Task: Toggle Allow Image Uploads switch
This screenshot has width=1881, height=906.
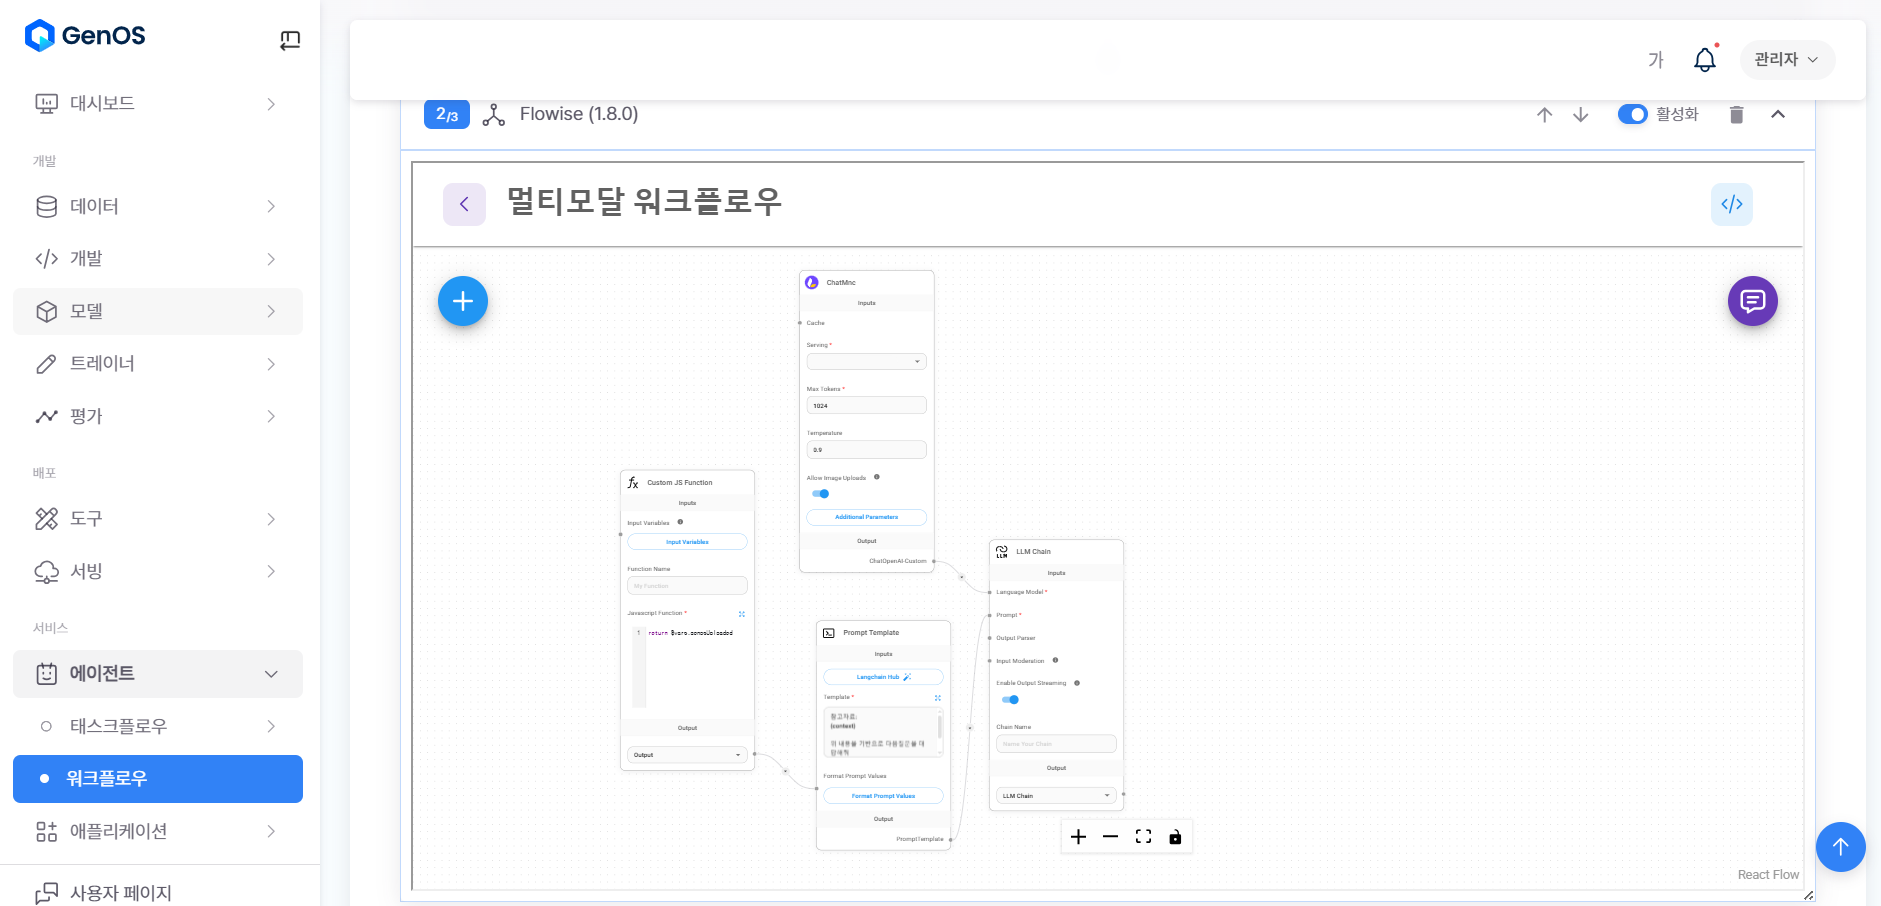Action: [x=820, y=494]
